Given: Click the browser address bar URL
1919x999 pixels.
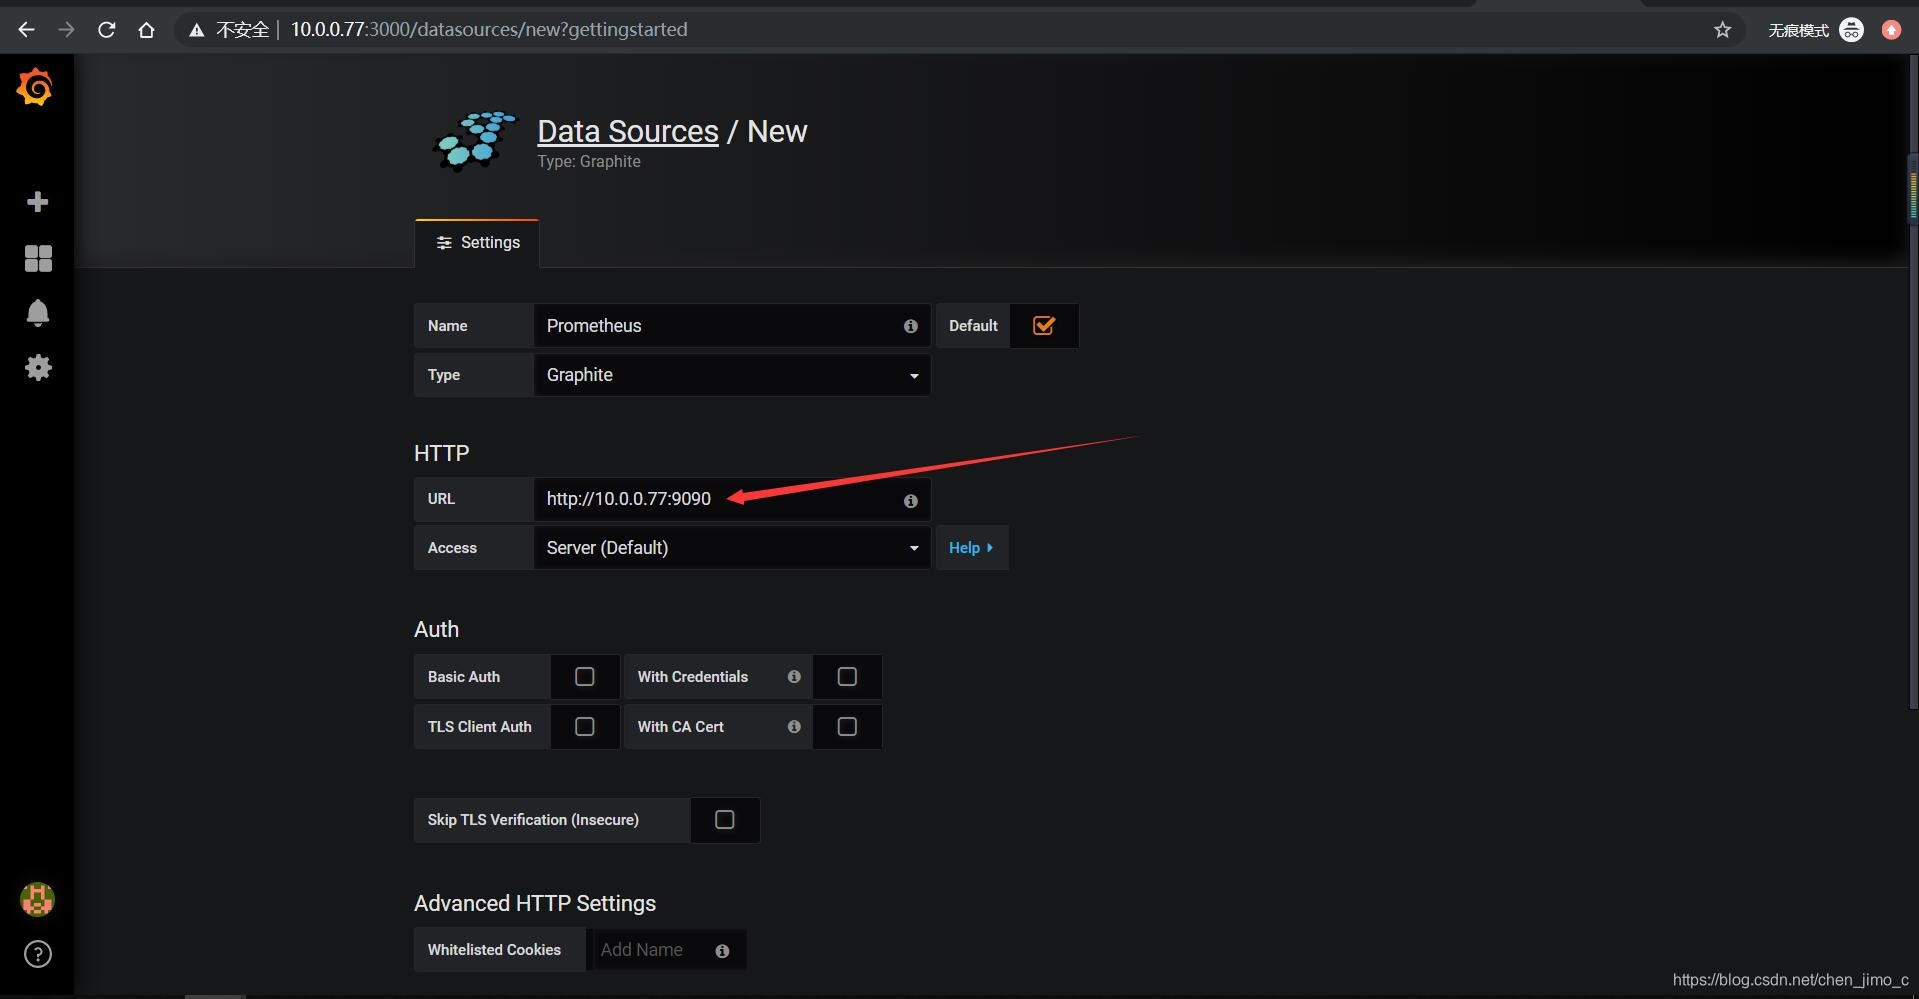Looking at the screenshot, I should [489, 30].
